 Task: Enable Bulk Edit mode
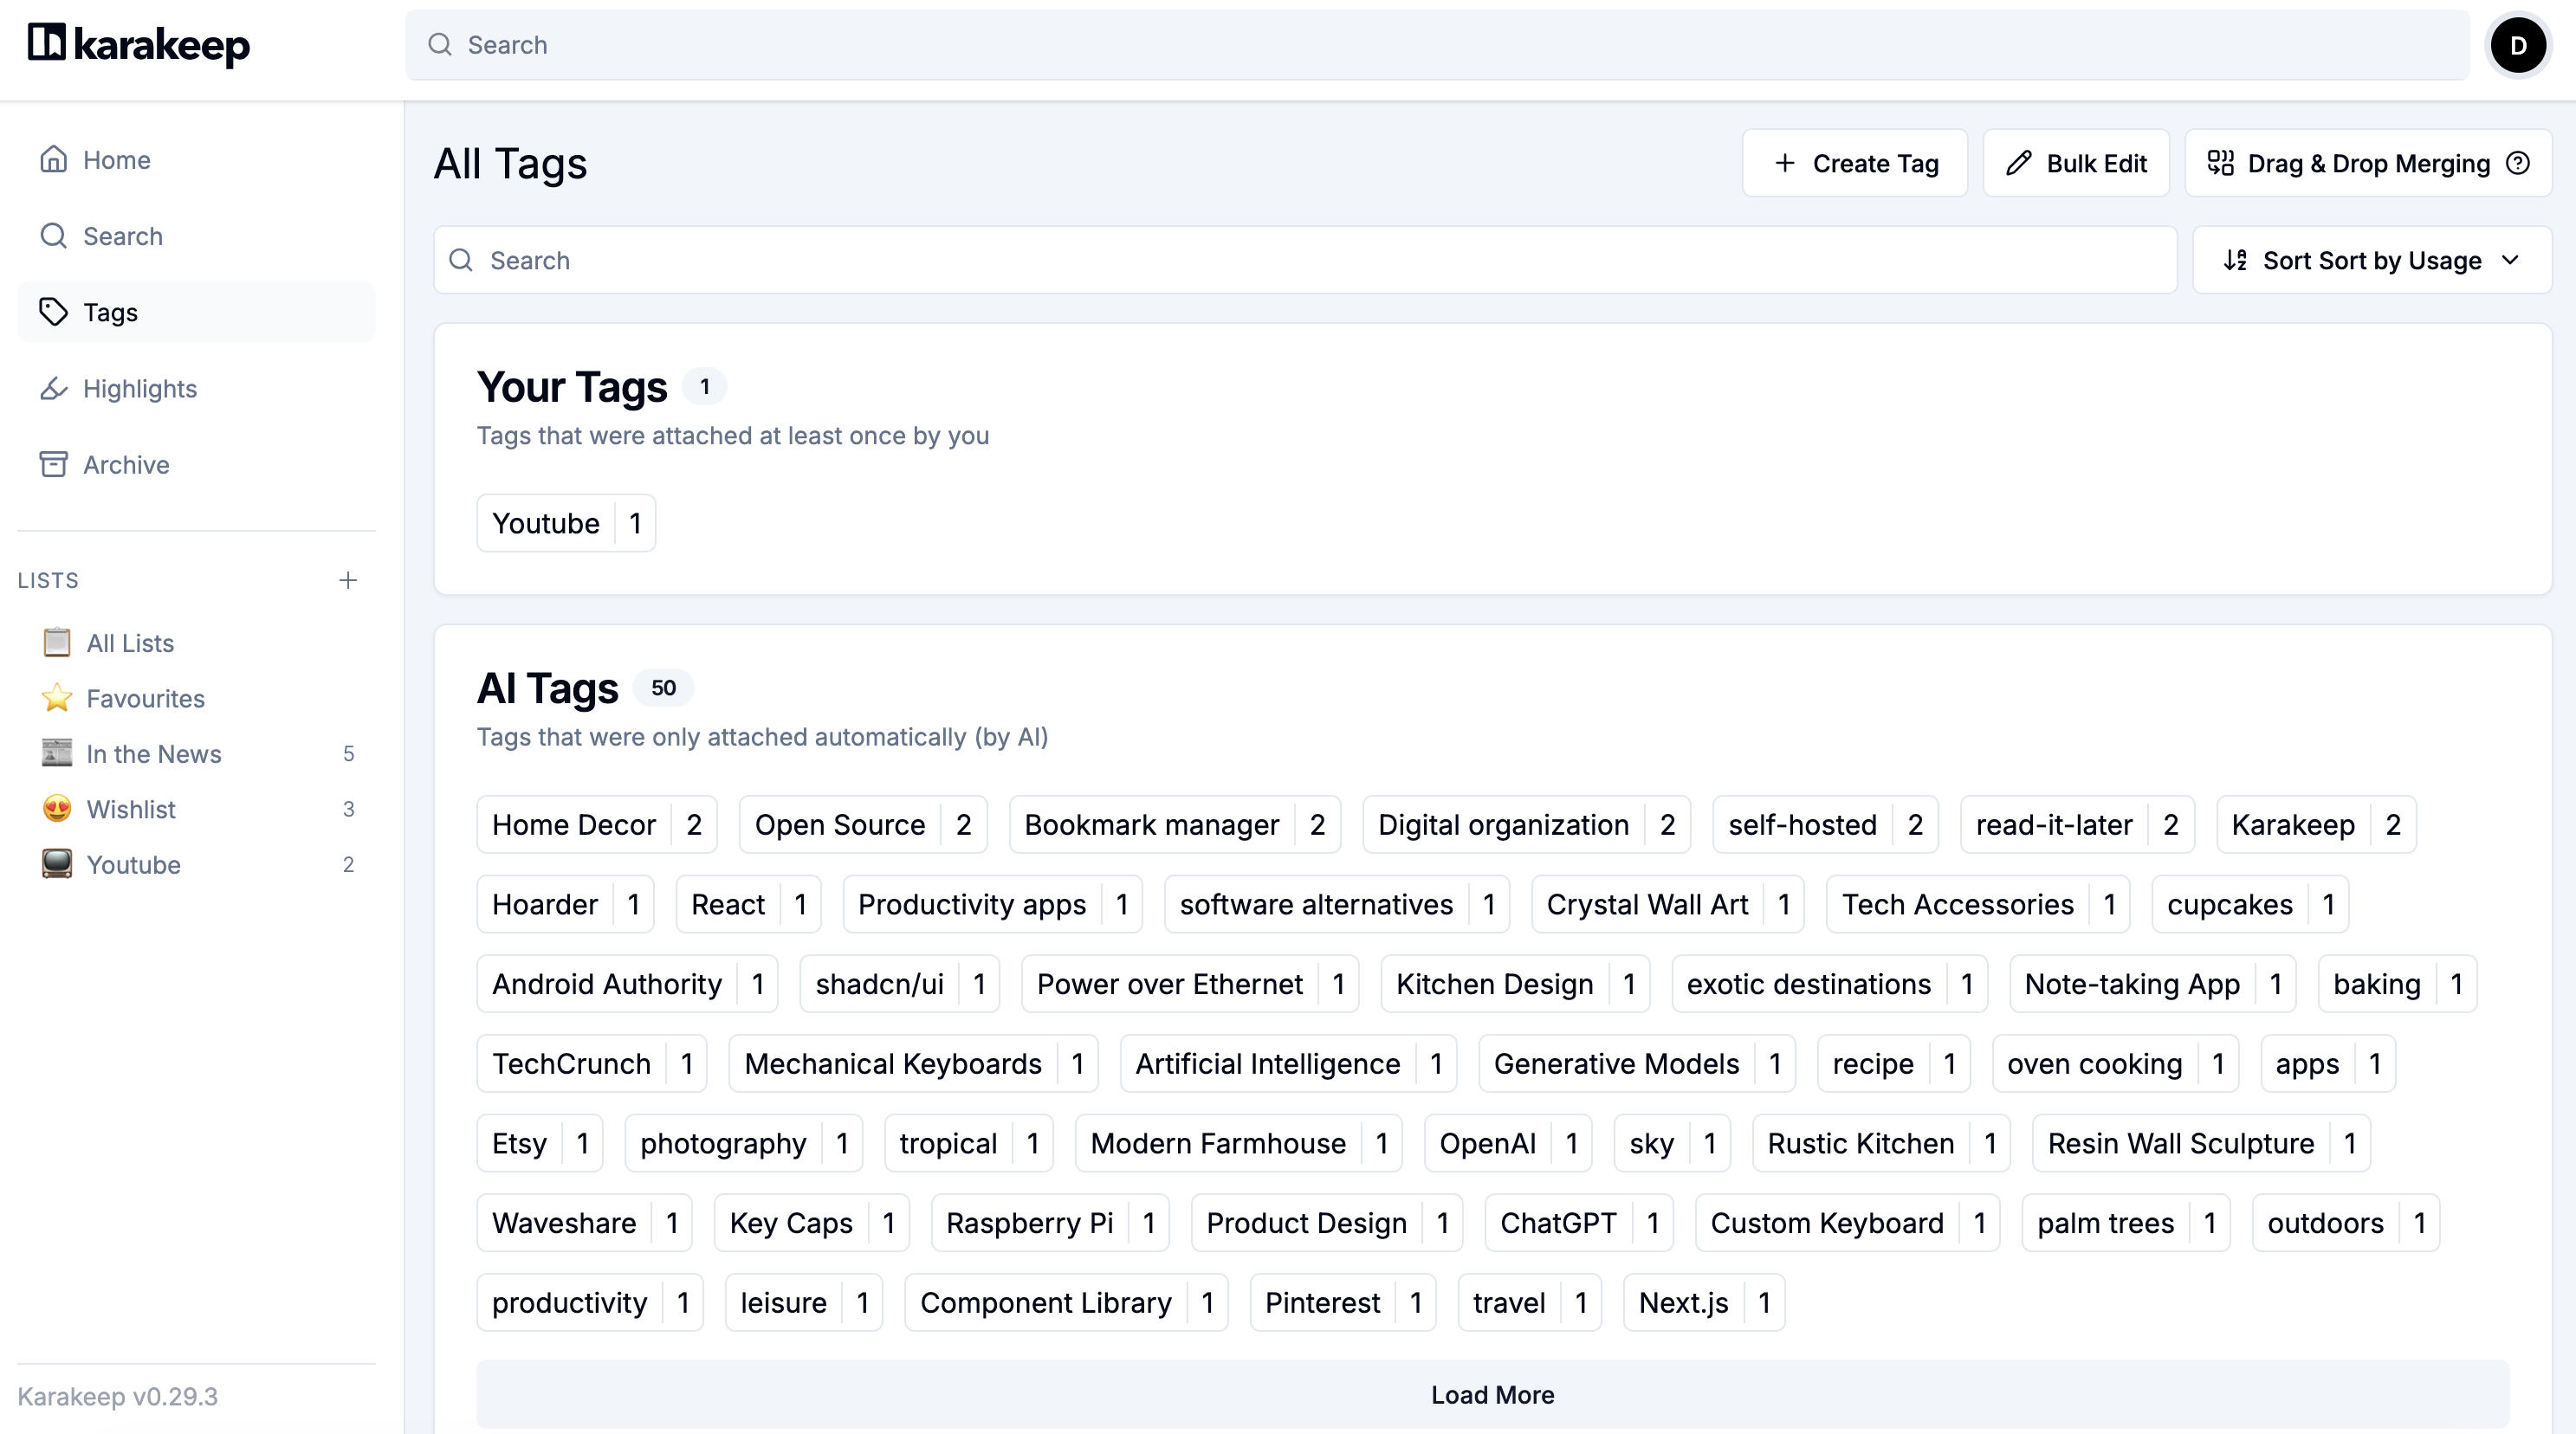pyautogui.click(x=2076, y=163)
